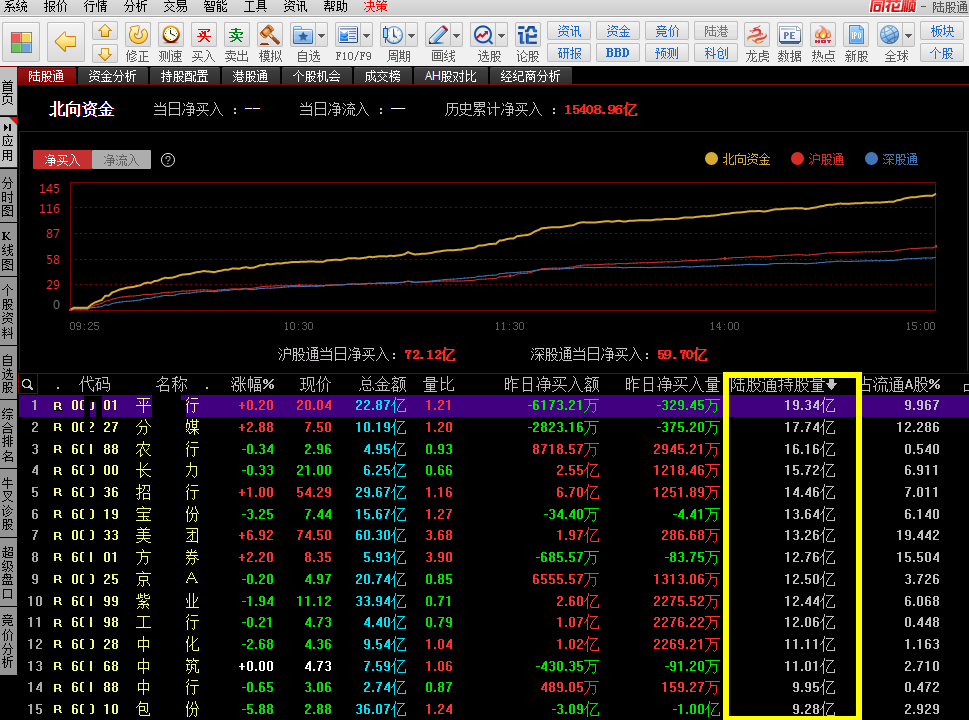Viewport: 969px width, 720px height.
Task: Open the 测速 speed test tool
Action: [x=170, y=43]
